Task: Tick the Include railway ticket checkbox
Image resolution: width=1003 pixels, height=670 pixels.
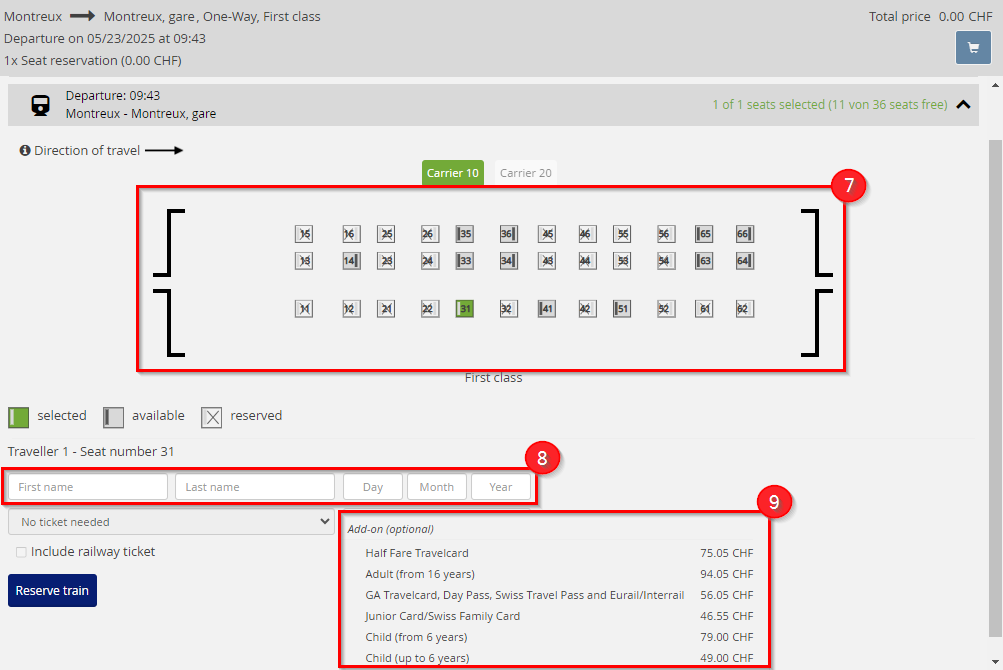Action: tap(21, 552)
